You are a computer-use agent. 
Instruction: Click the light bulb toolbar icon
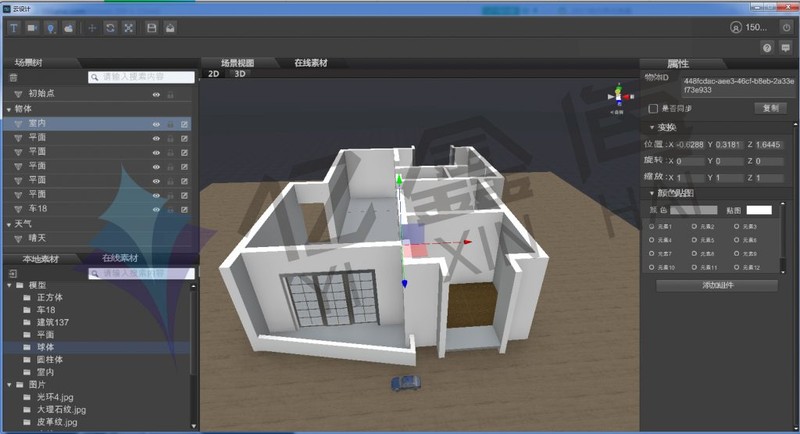[x=51, y=28]
